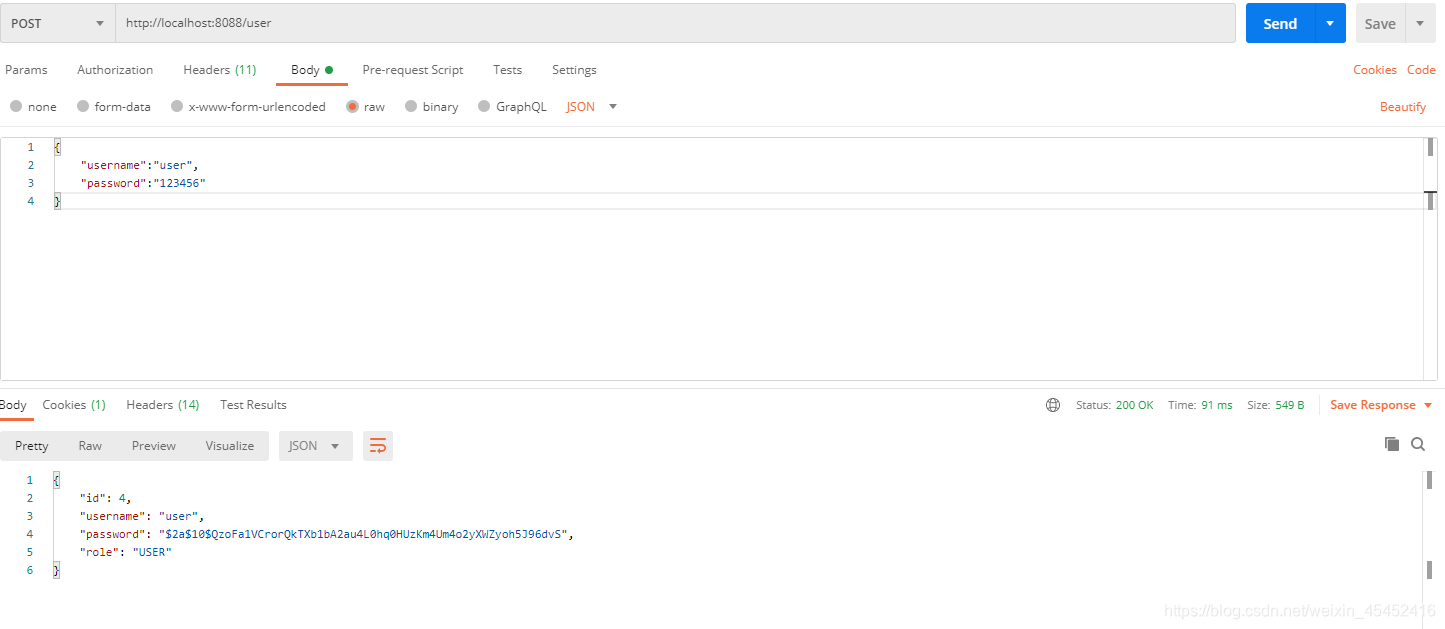
Task: Open the Pre-request Script tab
Action: click(412, 70)
